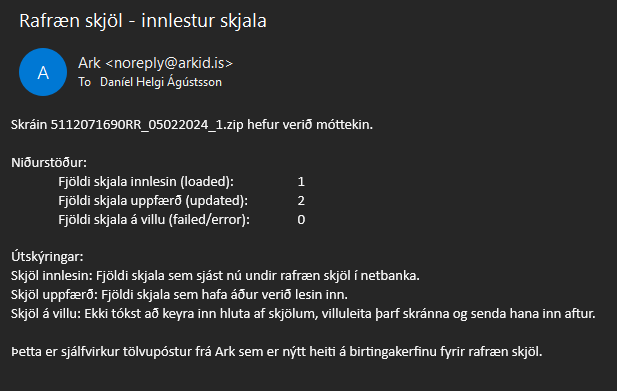Click the file name 5112071690RR_05022024_1.zip
This screenshot has height=391, width=617.
(x=147, y=125)
